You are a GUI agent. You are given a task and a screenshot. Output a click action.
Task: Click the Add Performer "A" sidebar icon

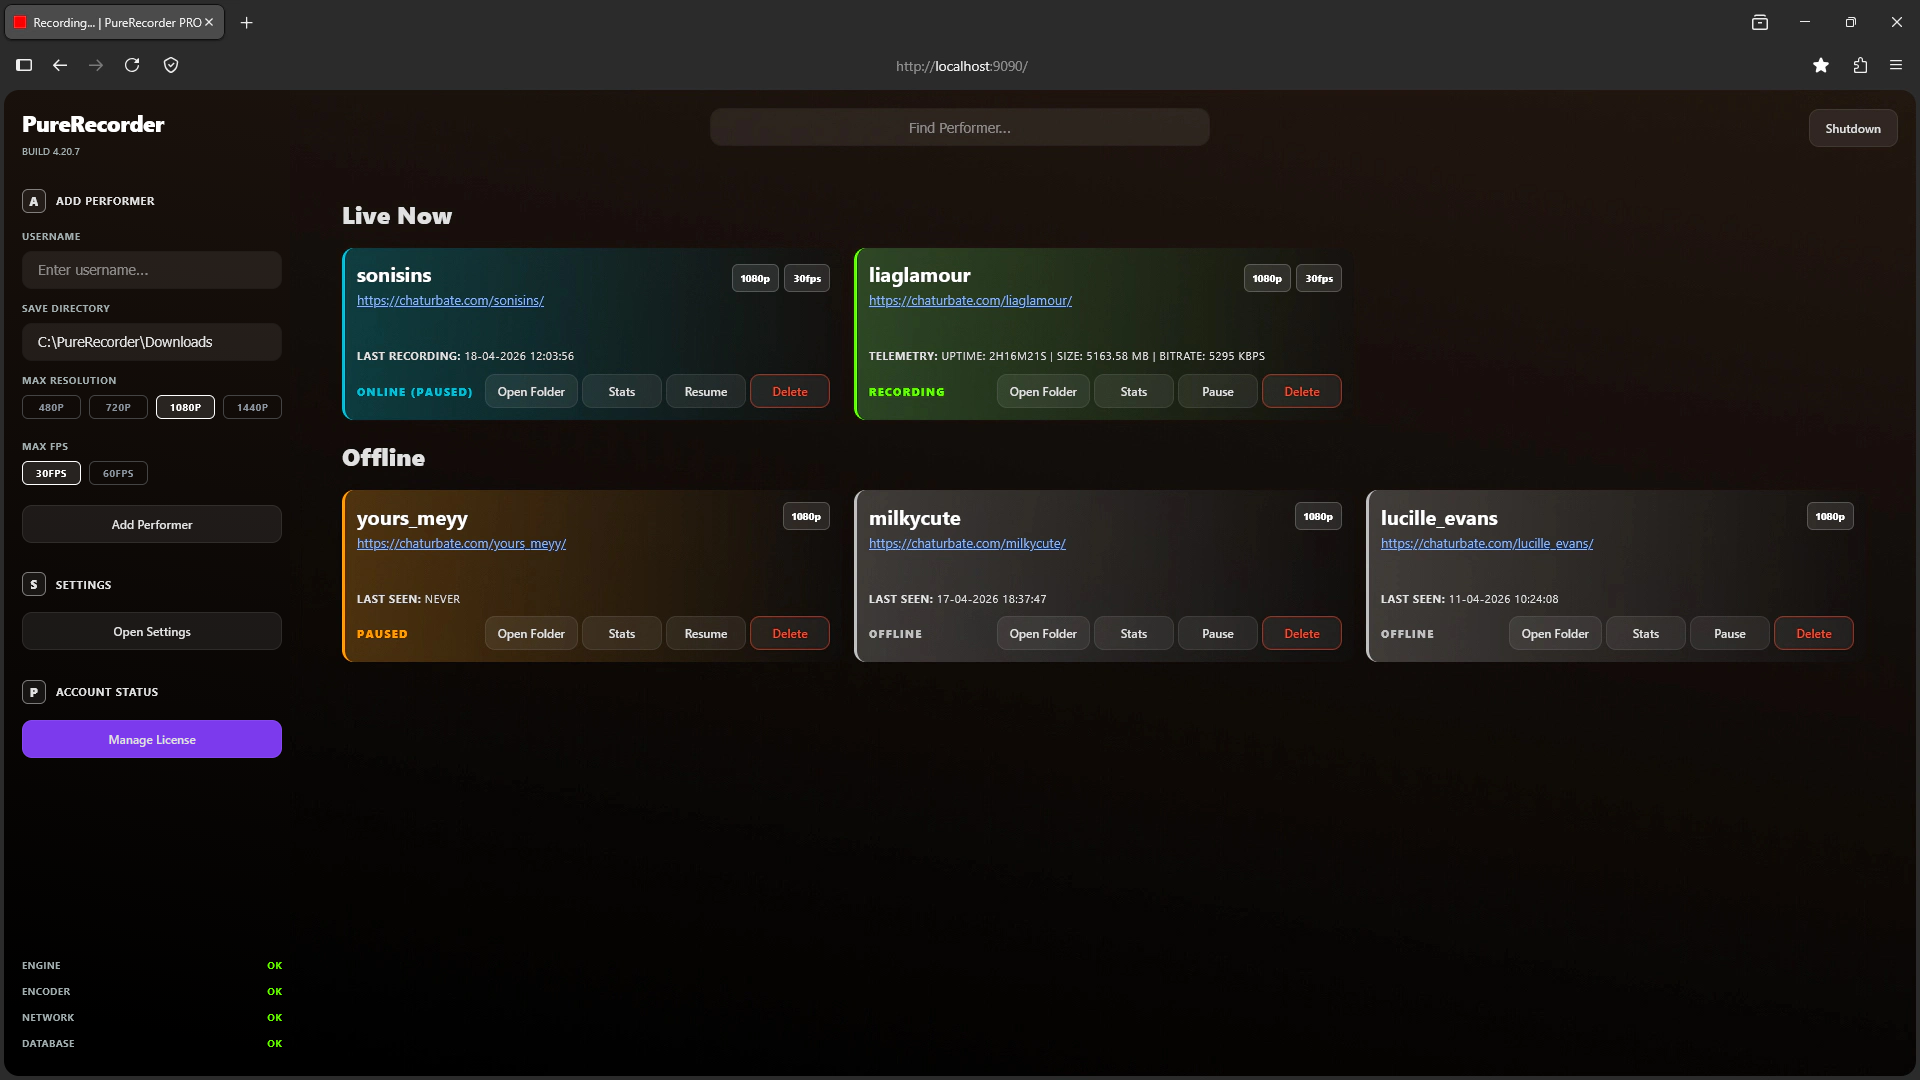tap(33, 201)
